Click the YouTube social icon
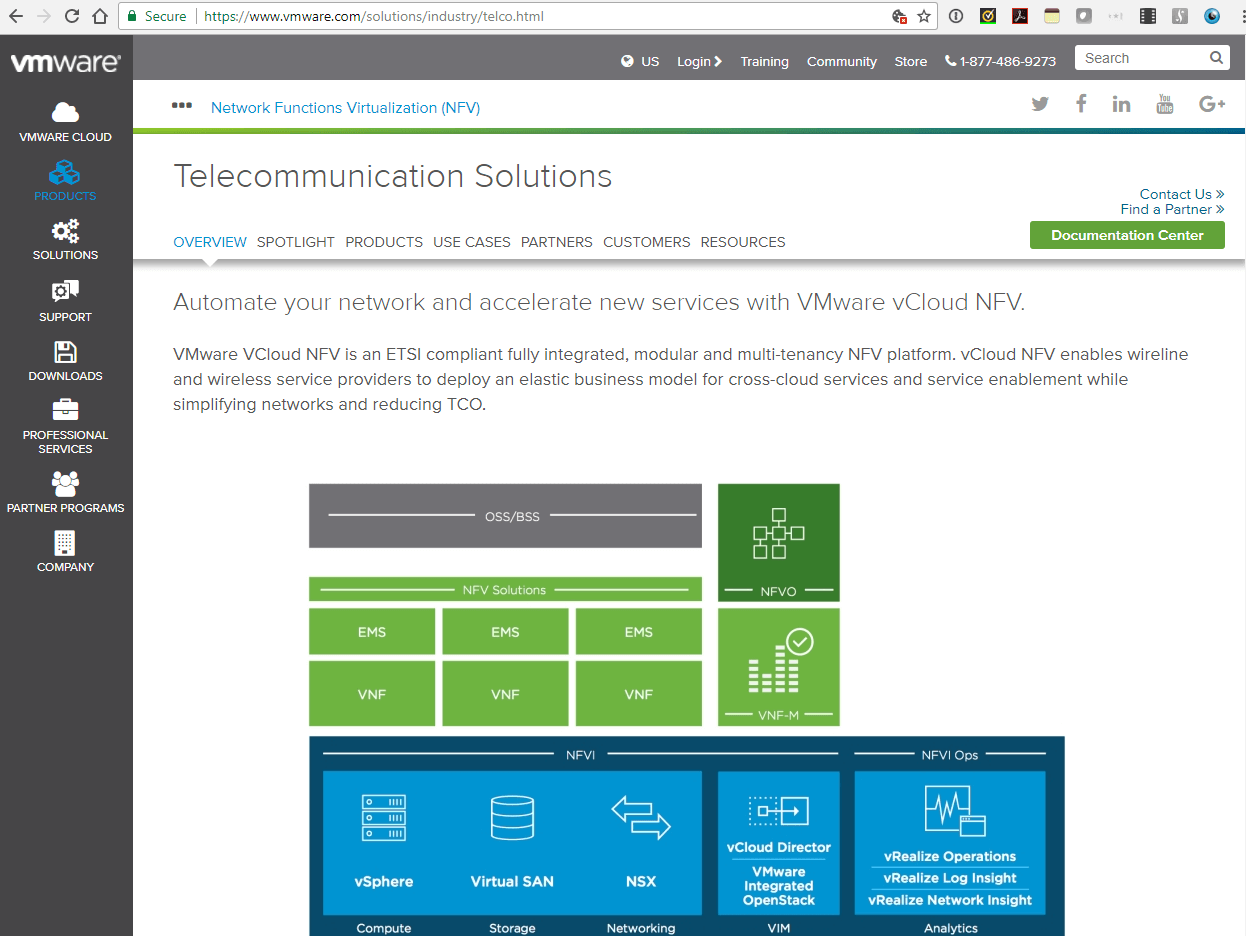This screenshot has height=936, width=1246. [1164, 104]
